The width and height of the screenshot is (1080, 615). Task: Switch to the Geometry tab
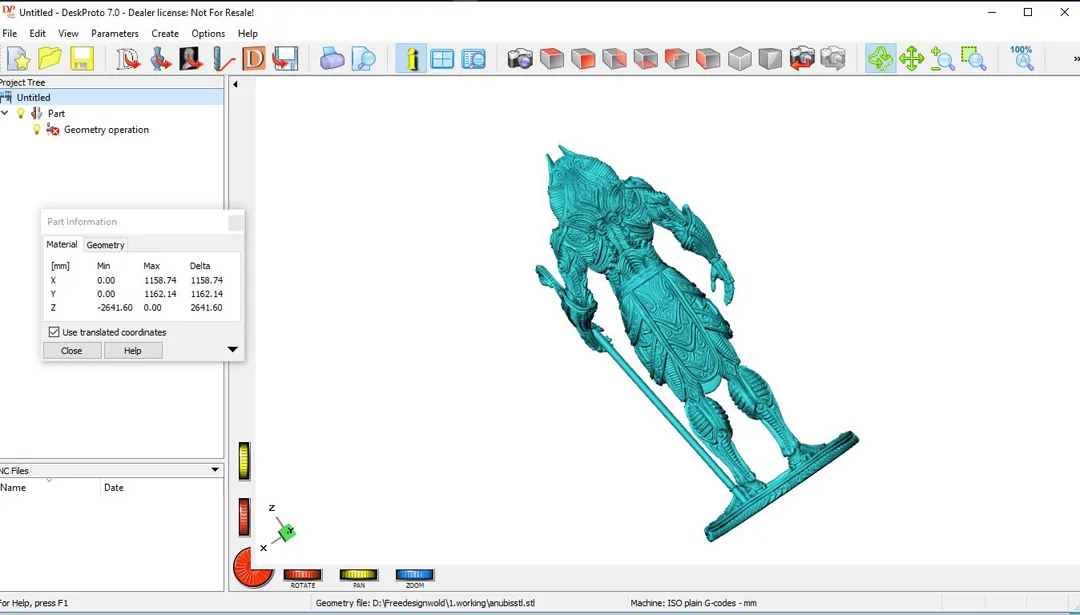[x=105, y=244]
